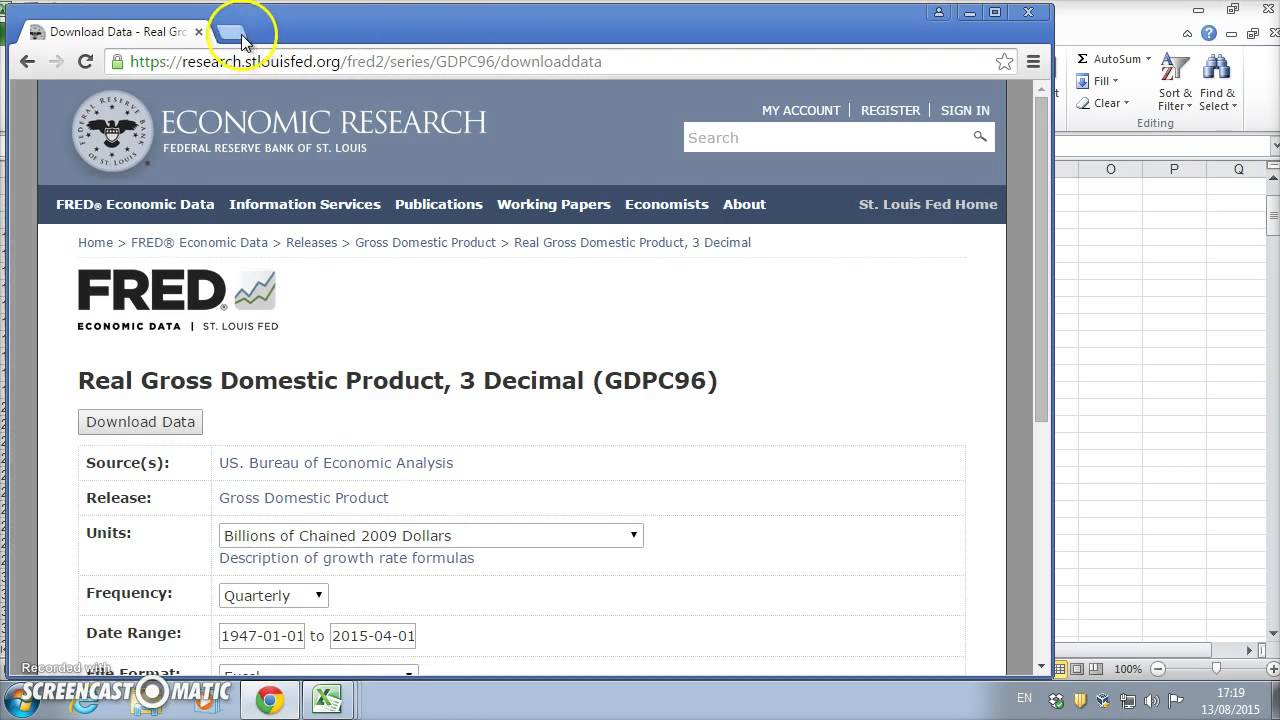Click the Gross Domestic Product breadcrumb link
This screenshot has height=720, width=1280.
point(425,242)
